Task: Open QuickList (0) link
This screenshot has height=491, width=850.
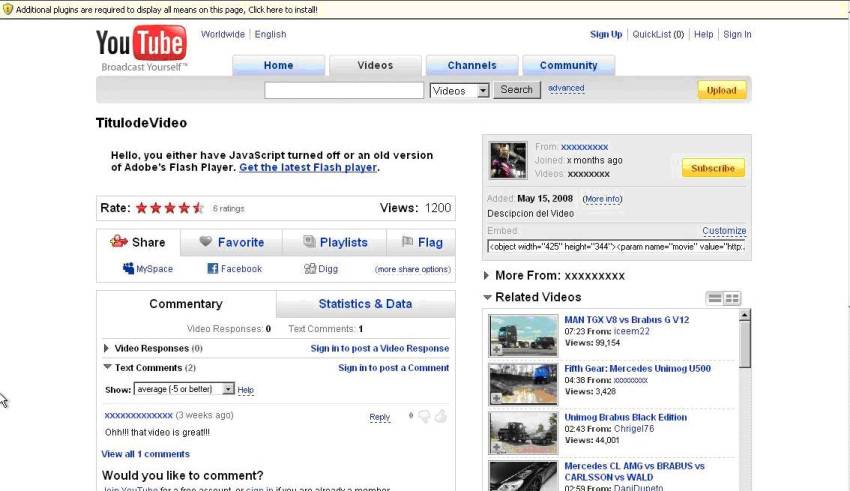Action: click(x=658, y=34)
